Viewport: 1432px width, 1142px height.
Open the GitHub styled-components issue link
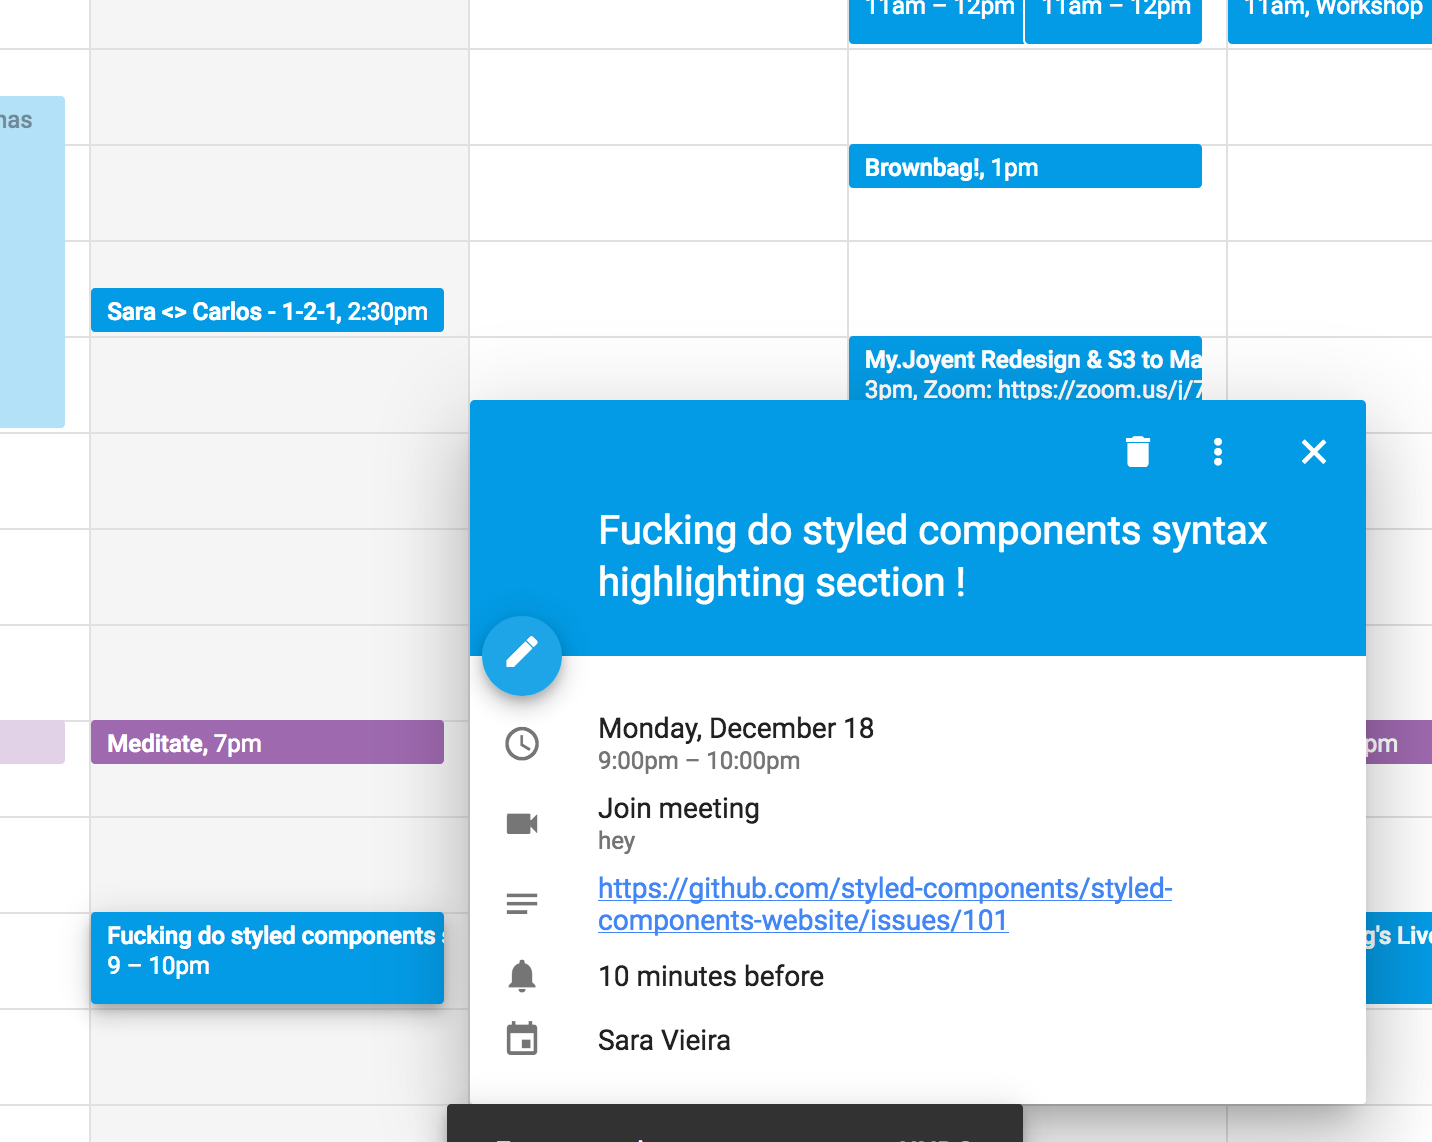[885, 904]
